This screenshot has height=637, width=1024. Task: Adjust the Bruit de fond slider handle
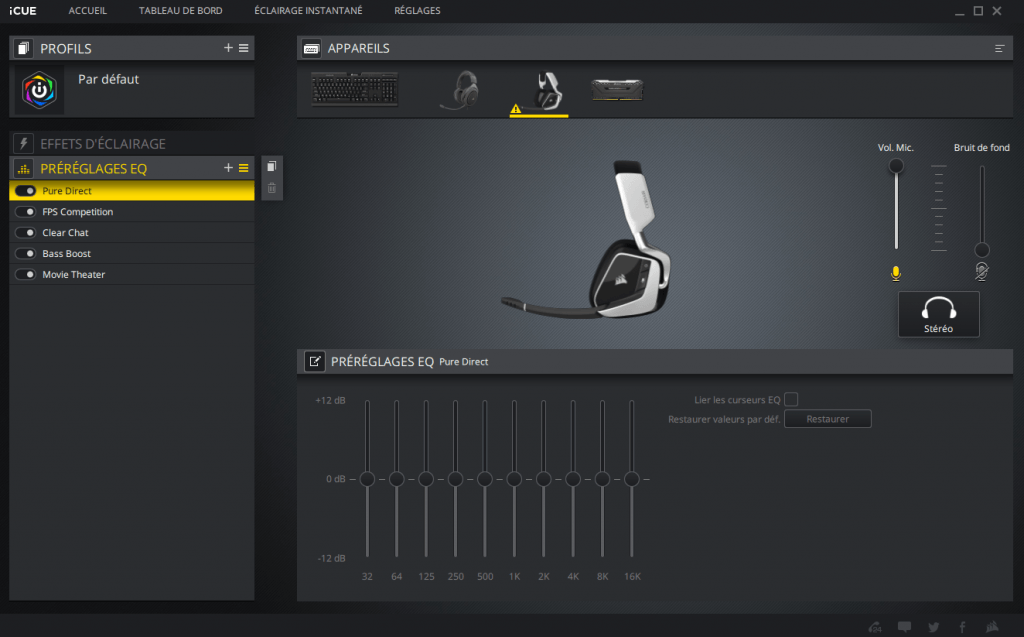(982, 250)
